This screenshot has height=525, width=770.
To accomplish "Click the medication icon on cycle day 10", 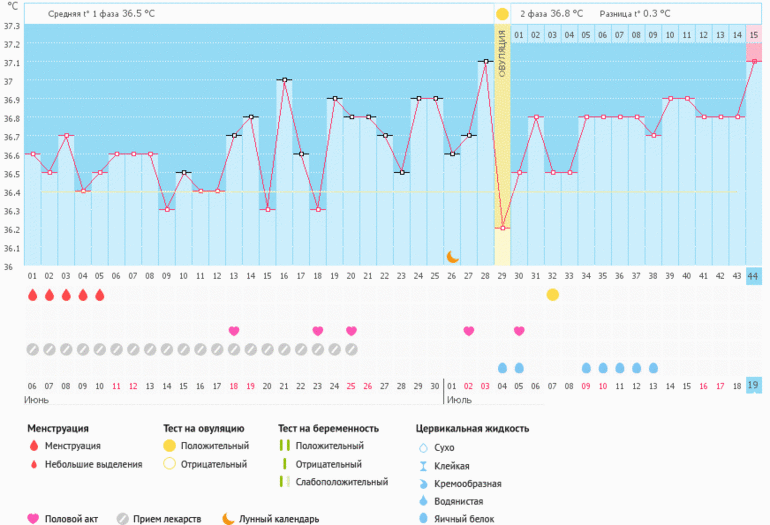I will coord(183,349).
